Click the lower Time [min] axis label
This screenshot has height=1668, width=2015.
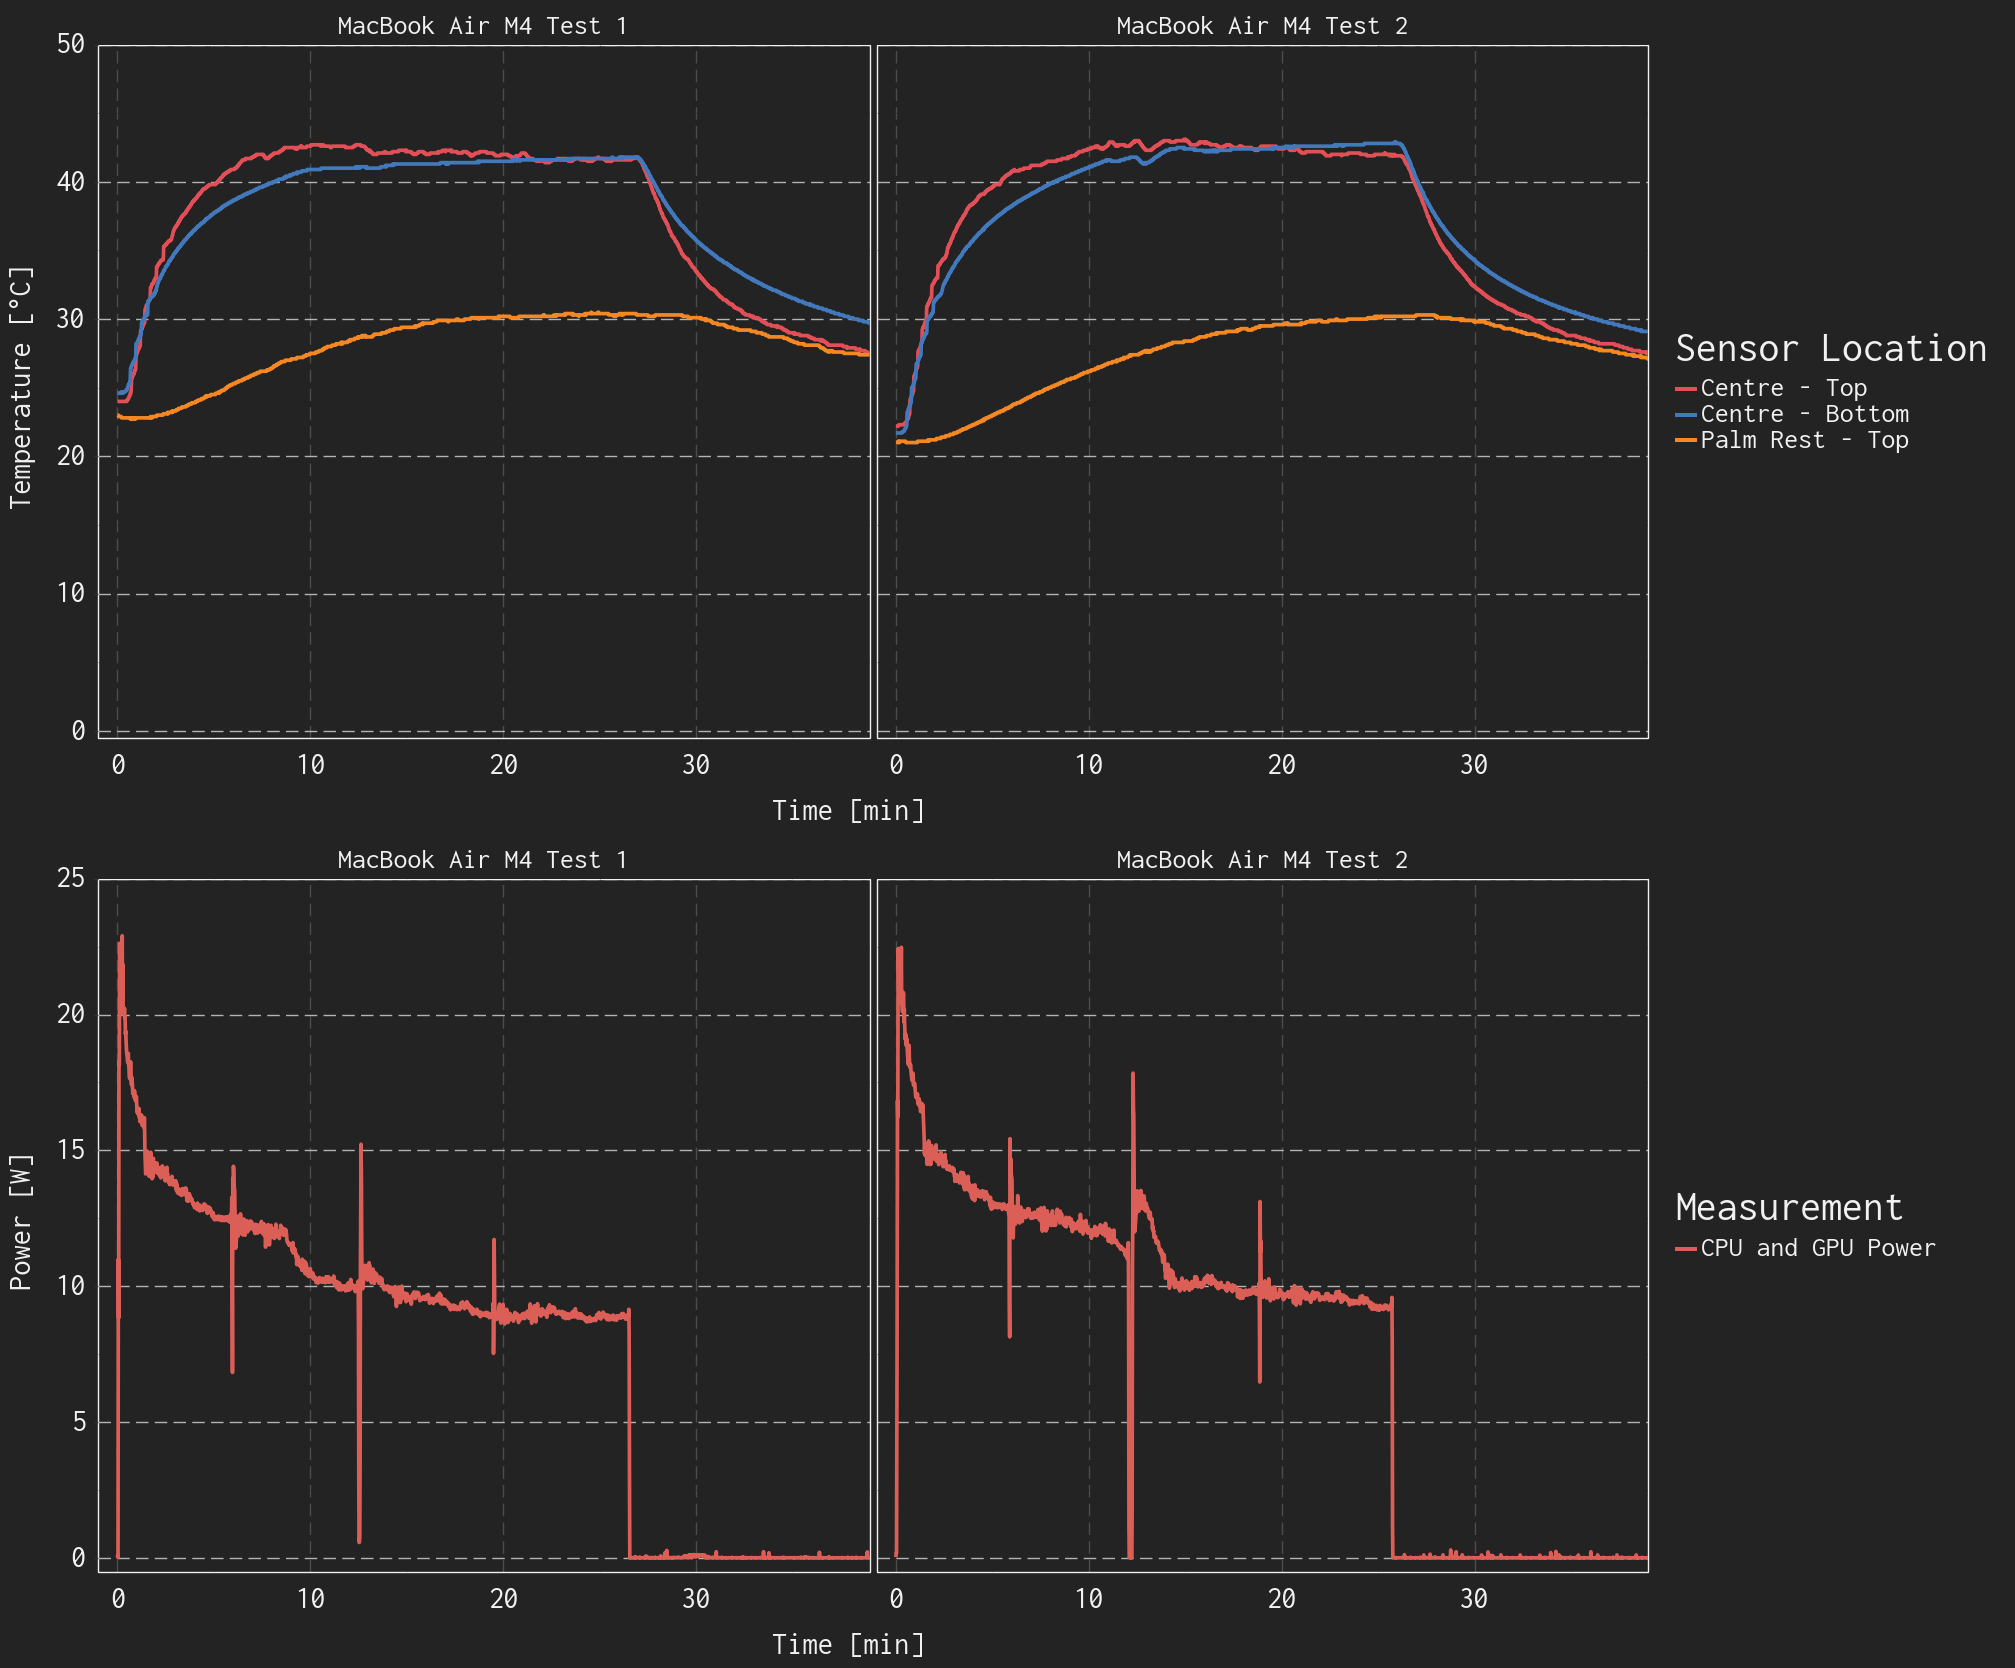pyautogui.click(x=848, y=1644)
